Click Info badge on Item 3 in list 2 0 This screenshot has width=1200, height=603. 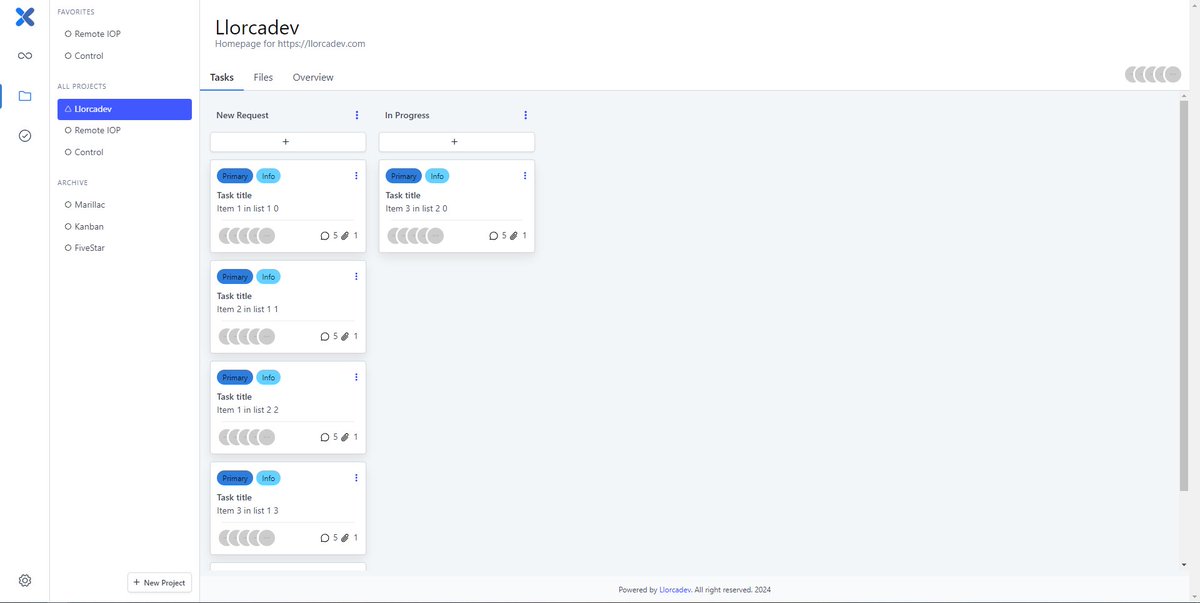click(x=437, y=176)
